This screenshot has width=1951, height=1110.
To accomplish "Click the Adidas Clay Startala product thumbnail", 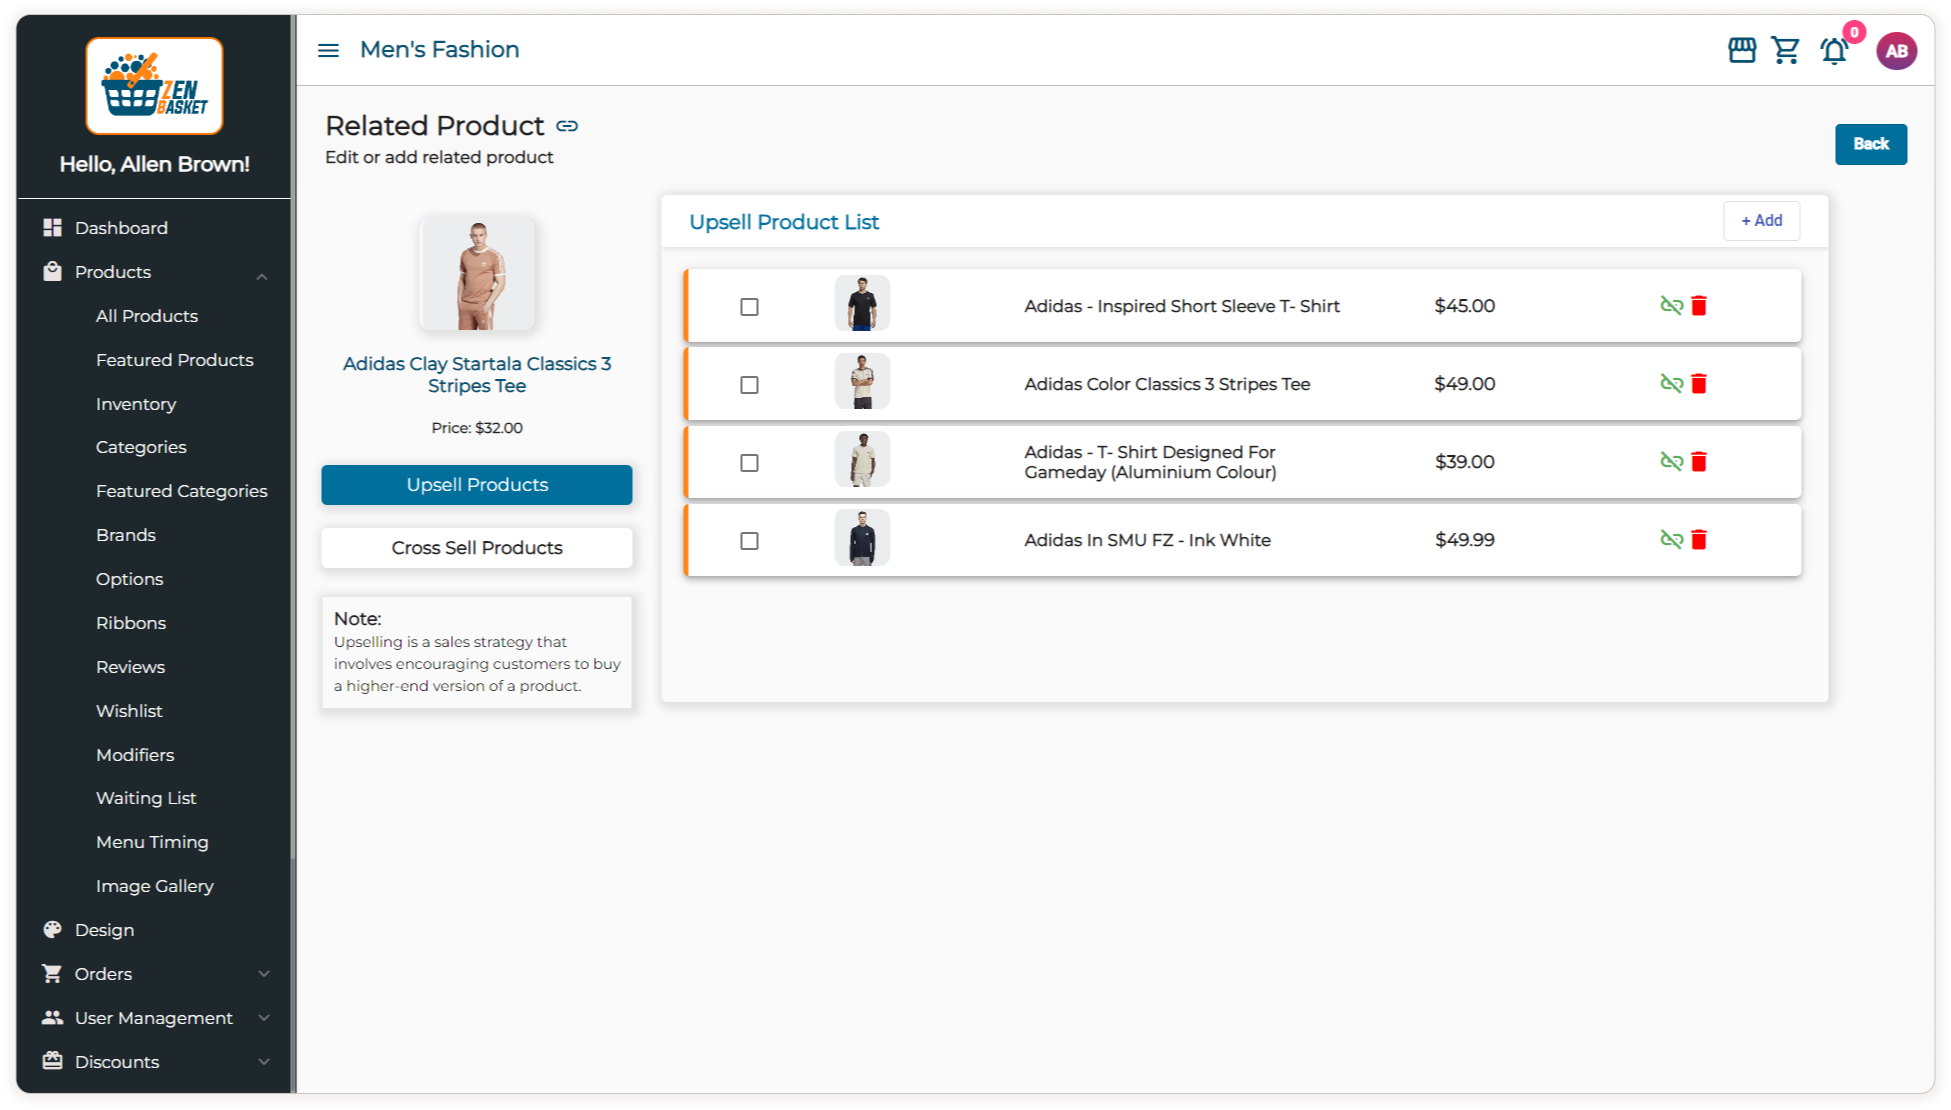I will tap(477, 274).
